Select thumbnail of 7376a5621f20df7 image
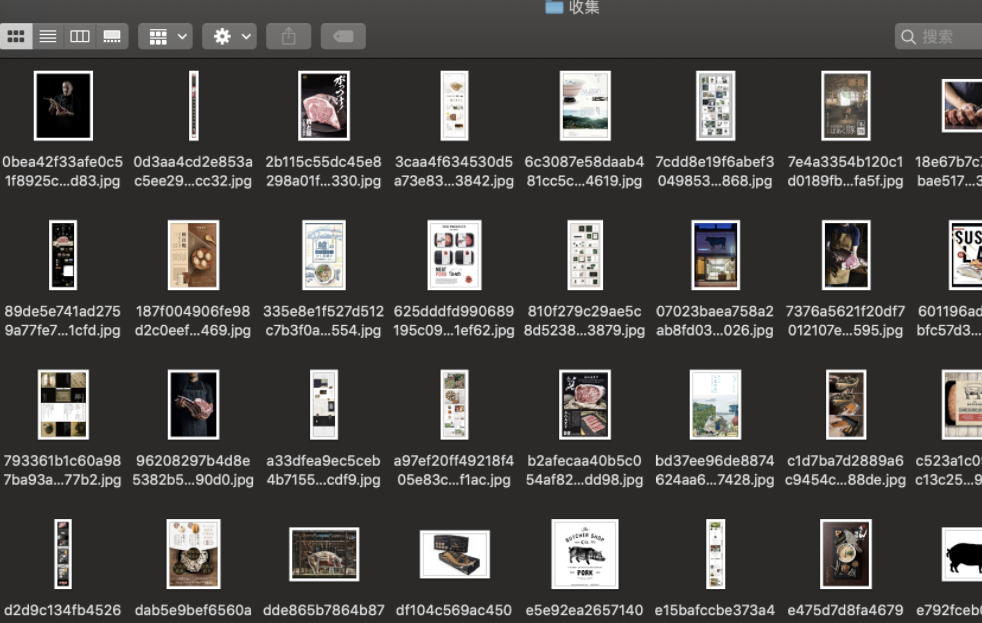This screenshot has height=623, width=982. pos(845,255)
